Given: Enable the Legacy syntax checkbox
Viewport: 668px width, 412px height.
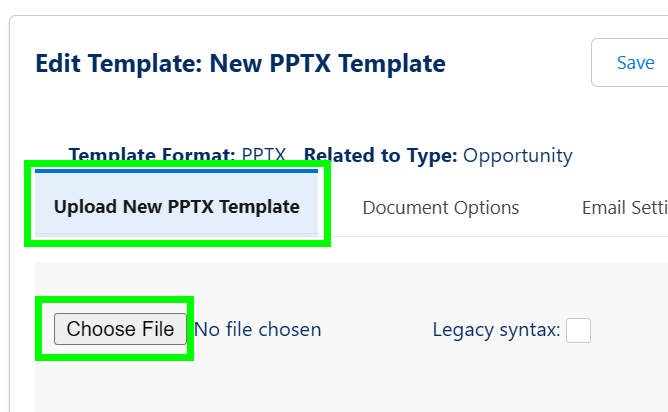Looking at the screenshot, I should tap(578, 330).
